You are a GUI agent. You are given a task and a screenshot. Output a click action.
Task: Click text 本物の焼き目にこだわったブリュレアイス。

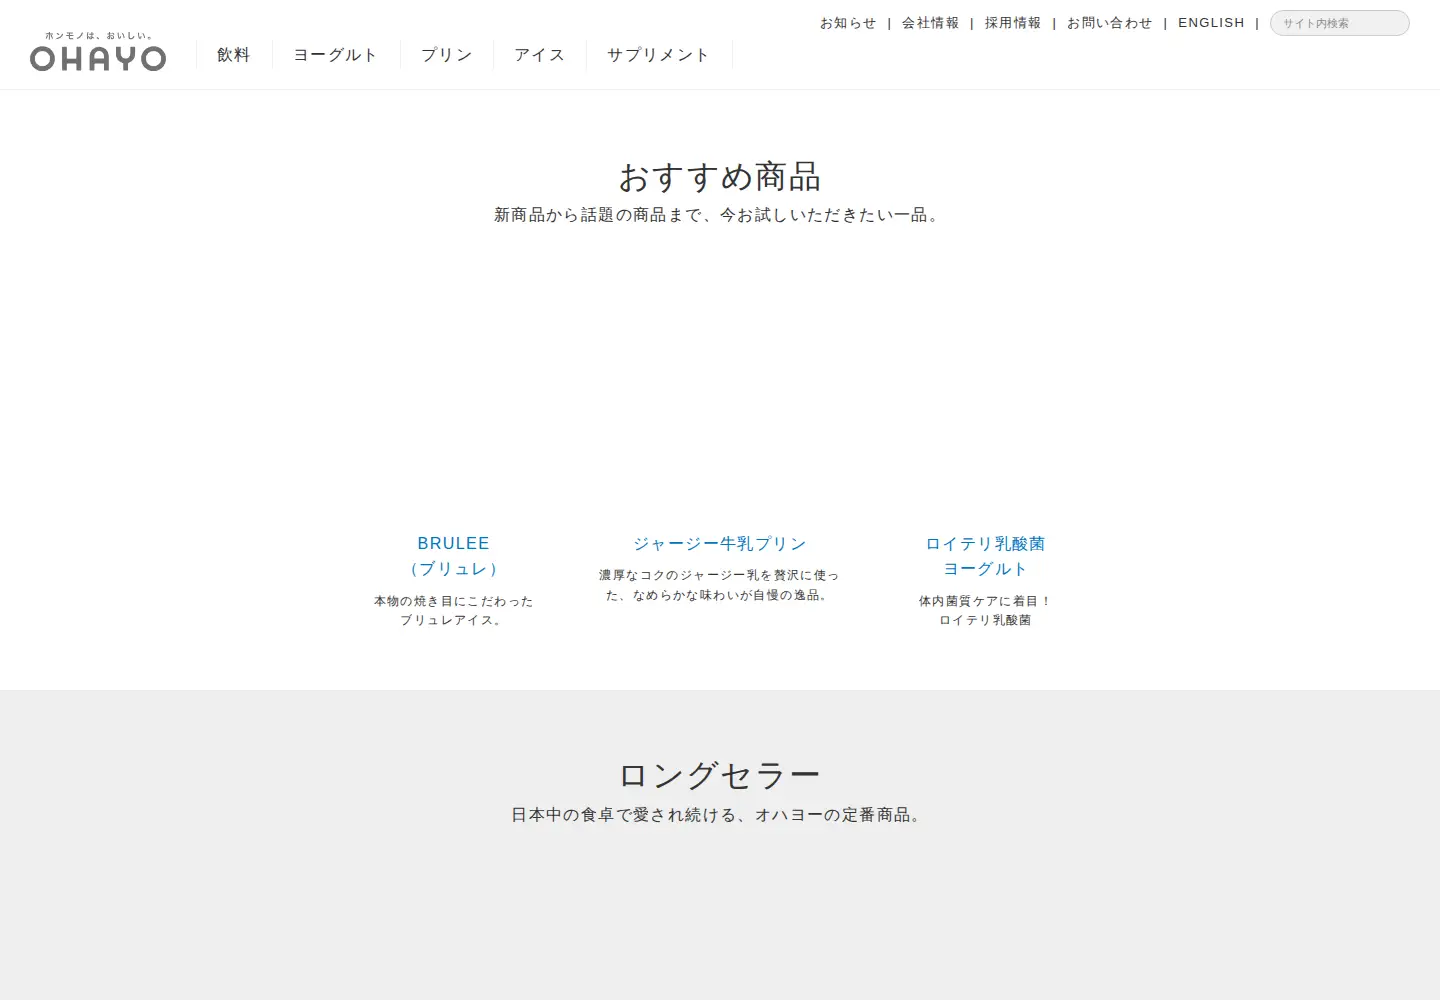pos(454,611)
